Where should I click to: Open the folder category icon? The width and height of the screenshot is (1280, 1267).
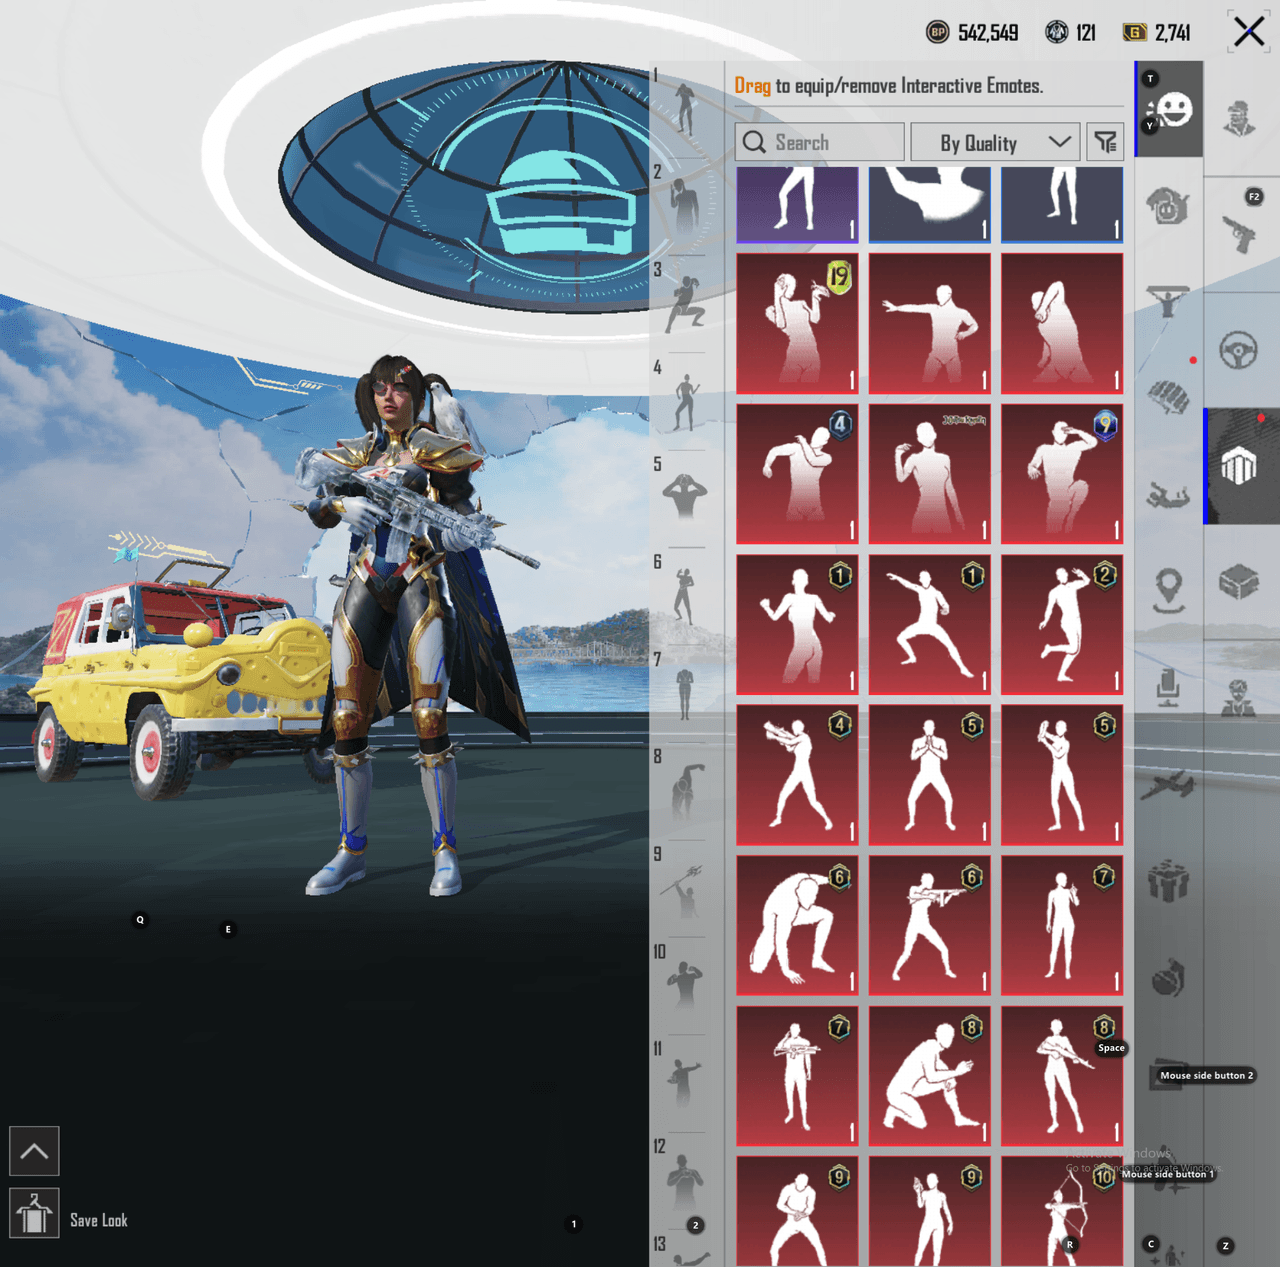1168,1075
